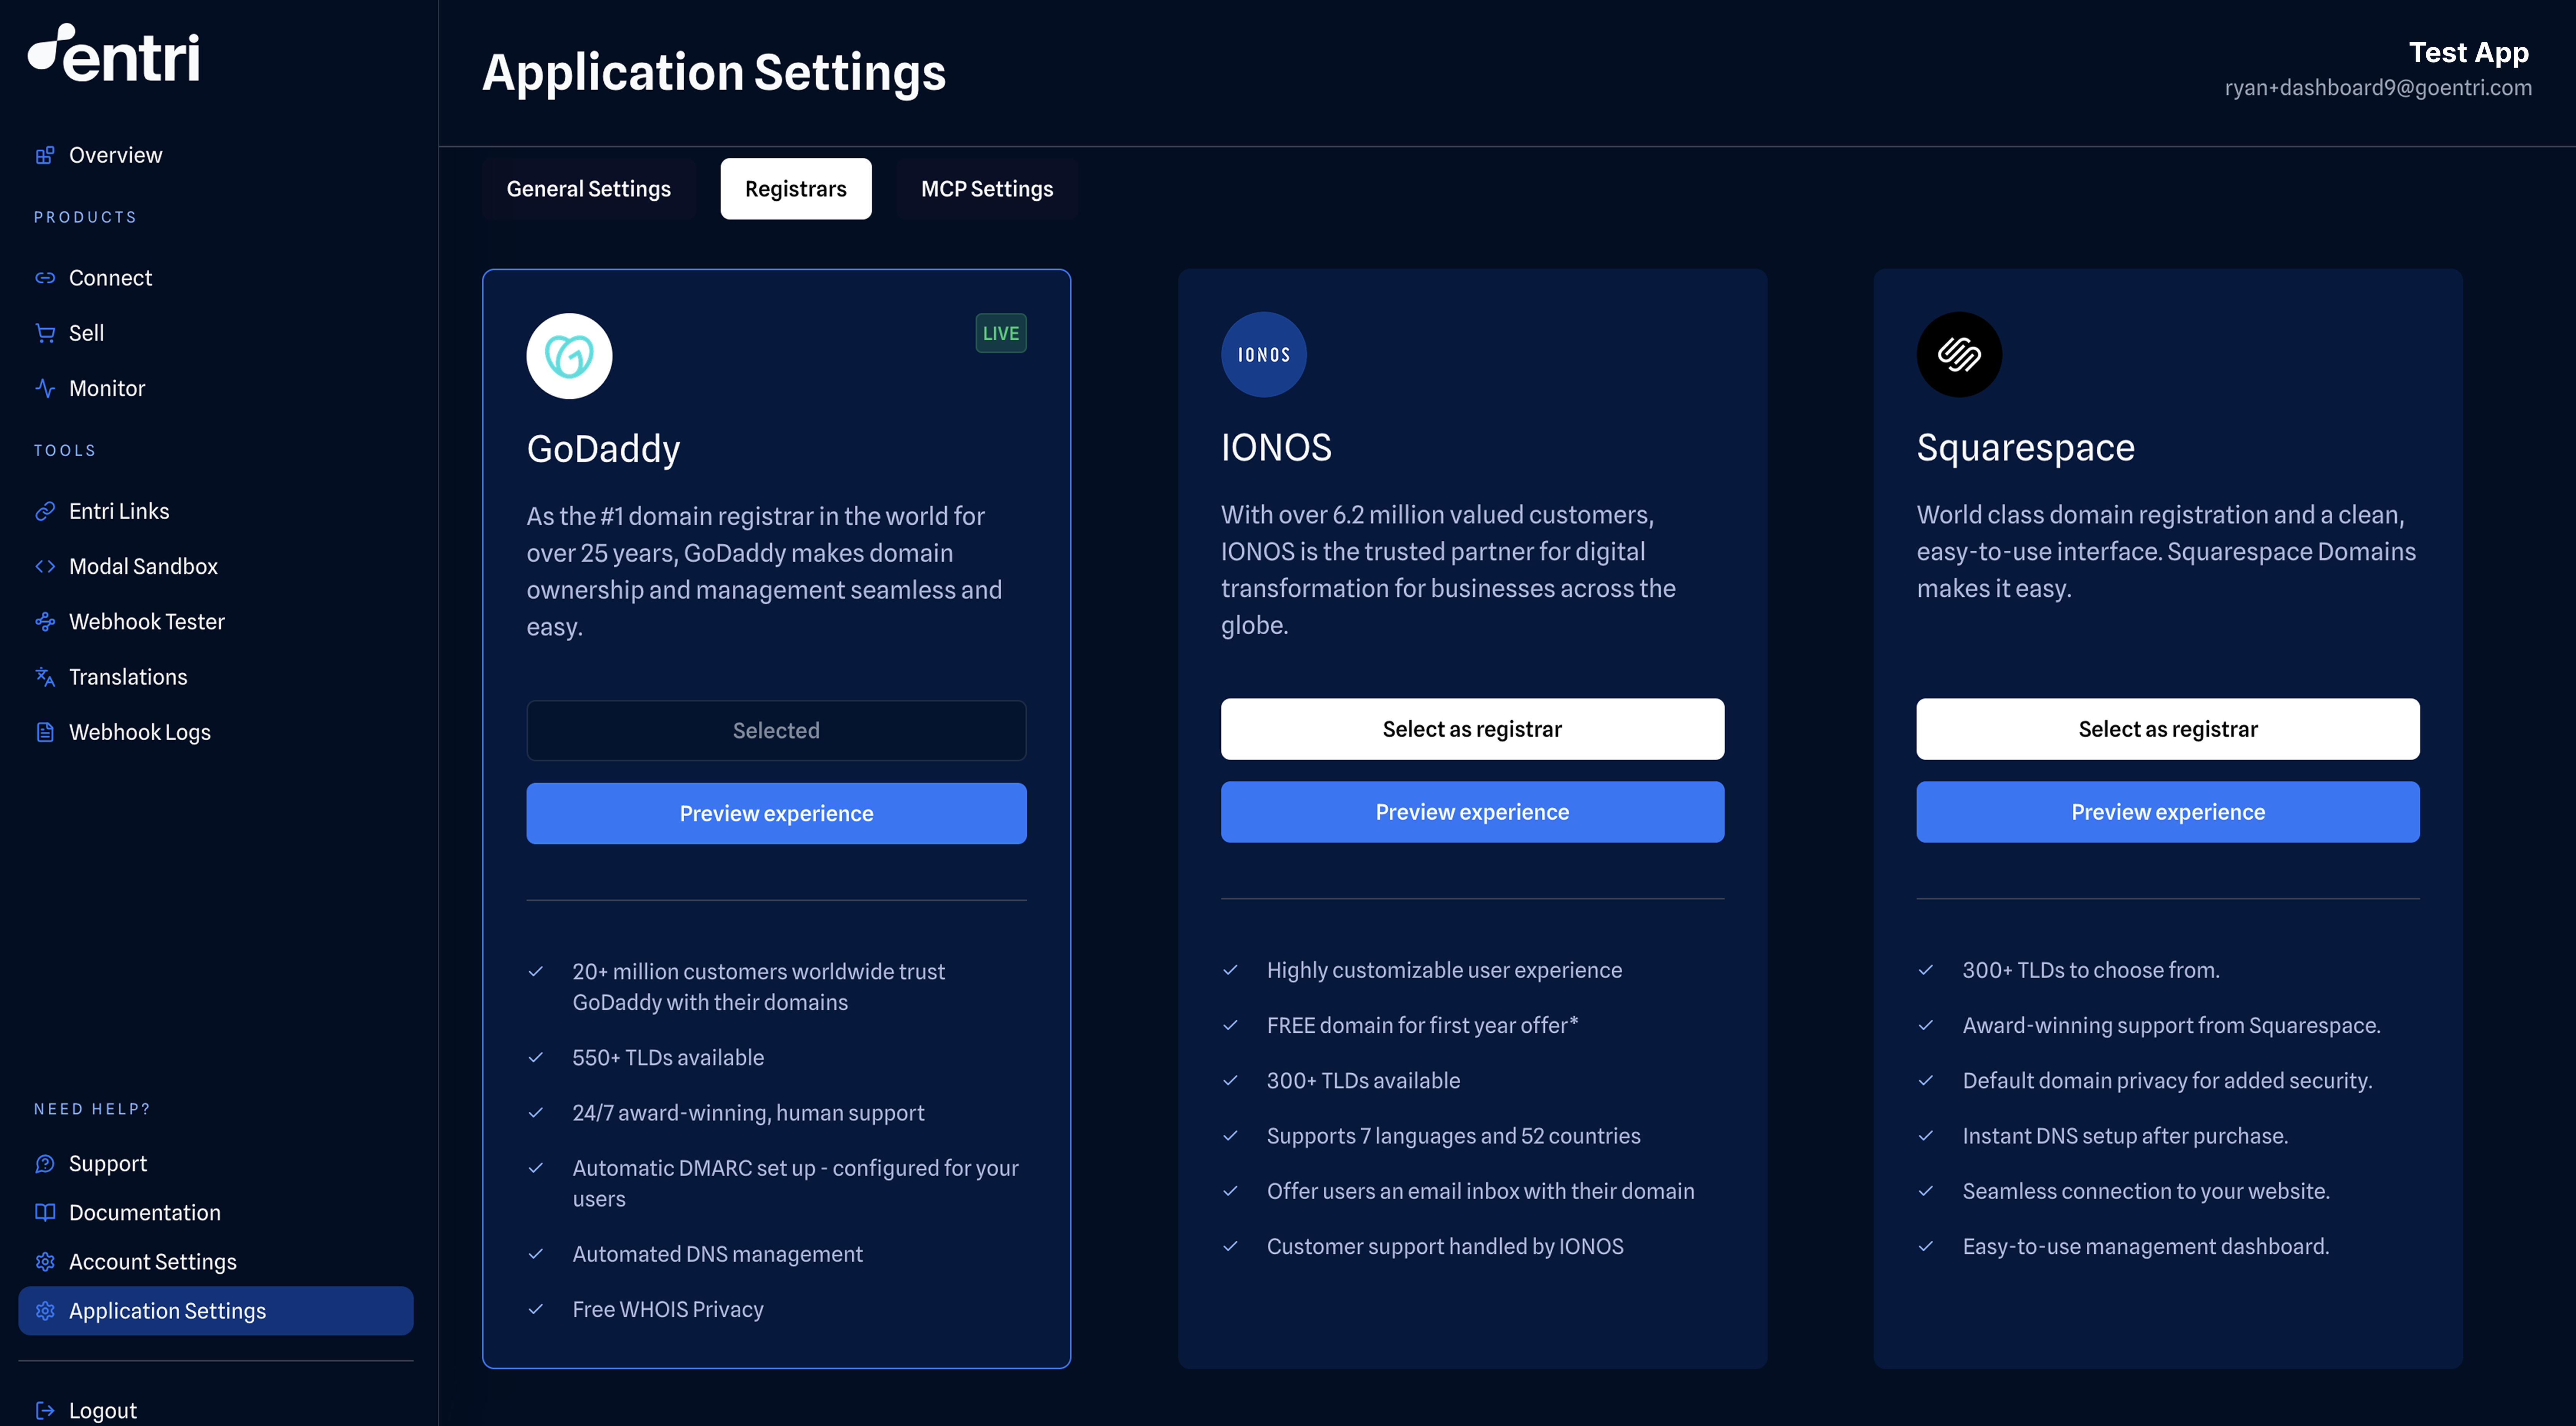
Task: Click the Monitor pulse icon
Action: tap(45, 388)
